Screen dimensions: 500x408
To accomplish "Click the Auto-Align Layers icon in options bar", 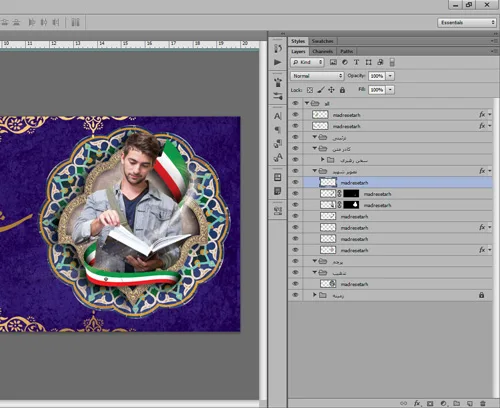I will tap(75, 22).
